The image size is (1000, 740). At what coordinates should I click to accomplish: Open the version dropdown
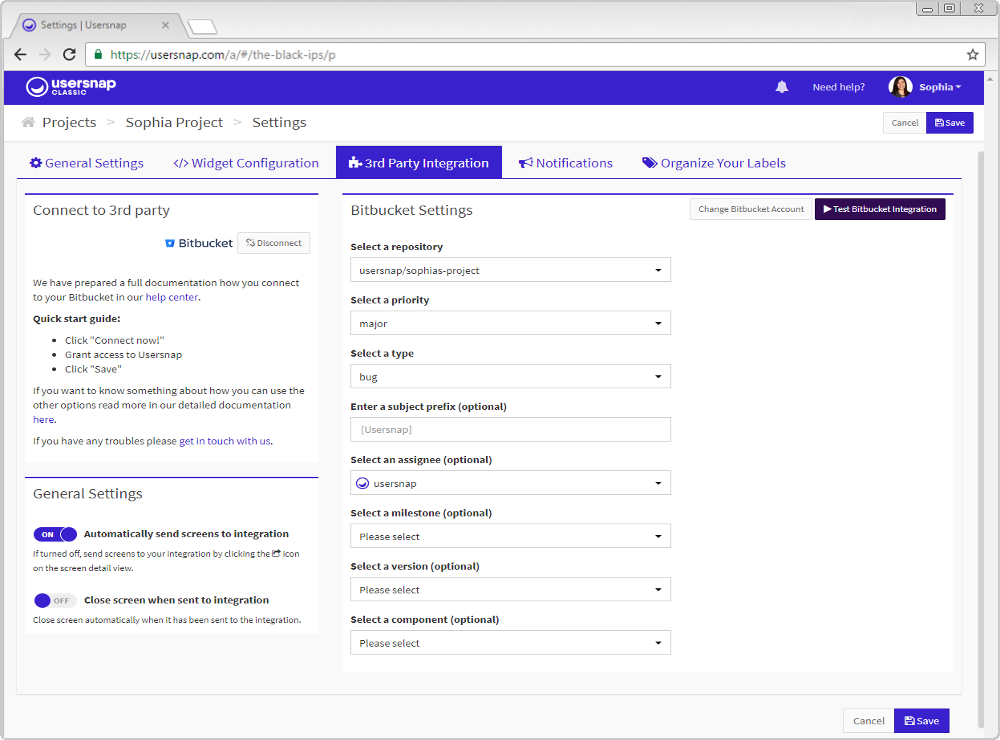510,589
